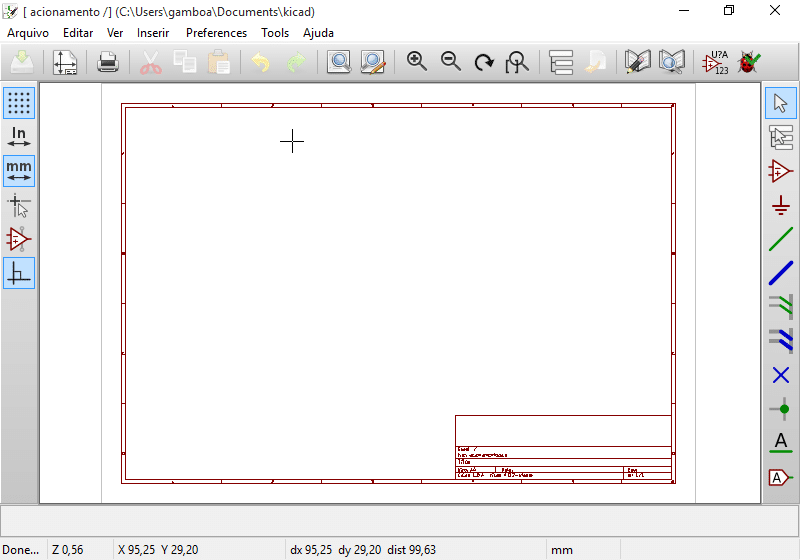Open the Ajuda menu
The width and height of the screenshot is (800, 560).
click(x=318, y=33)
